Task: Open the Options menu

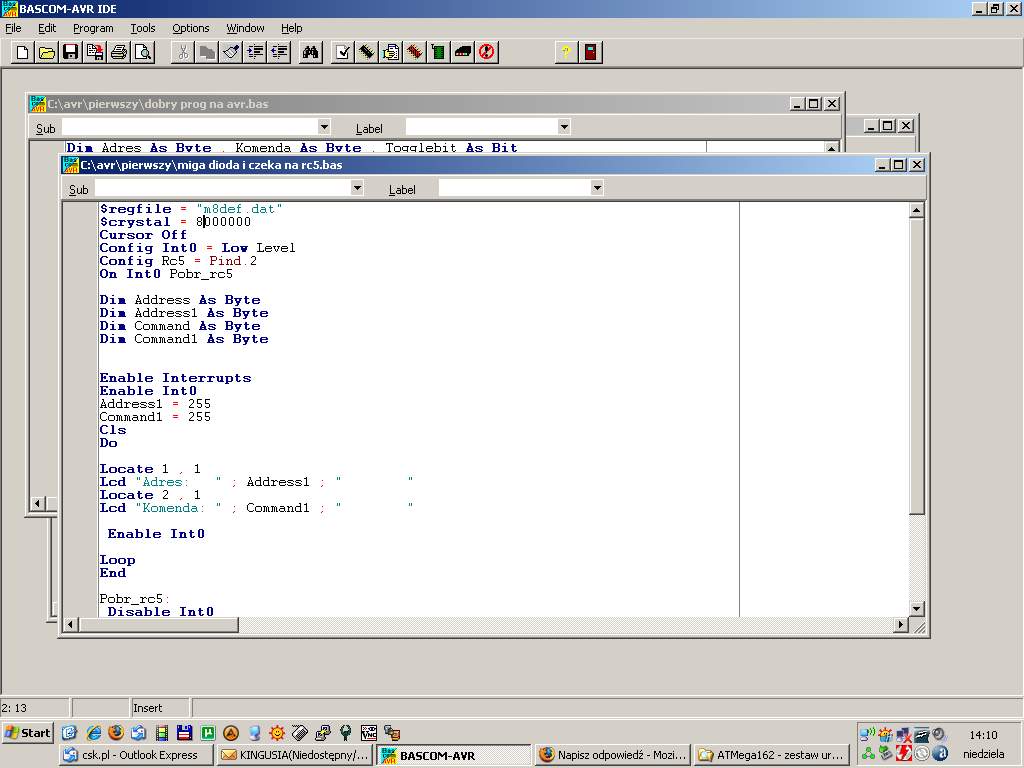Action: pos(190,28)
